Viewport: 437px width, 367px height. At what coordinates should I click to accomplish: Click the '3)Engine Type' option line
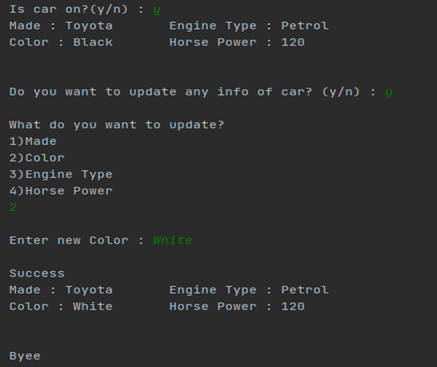(61, 175)
